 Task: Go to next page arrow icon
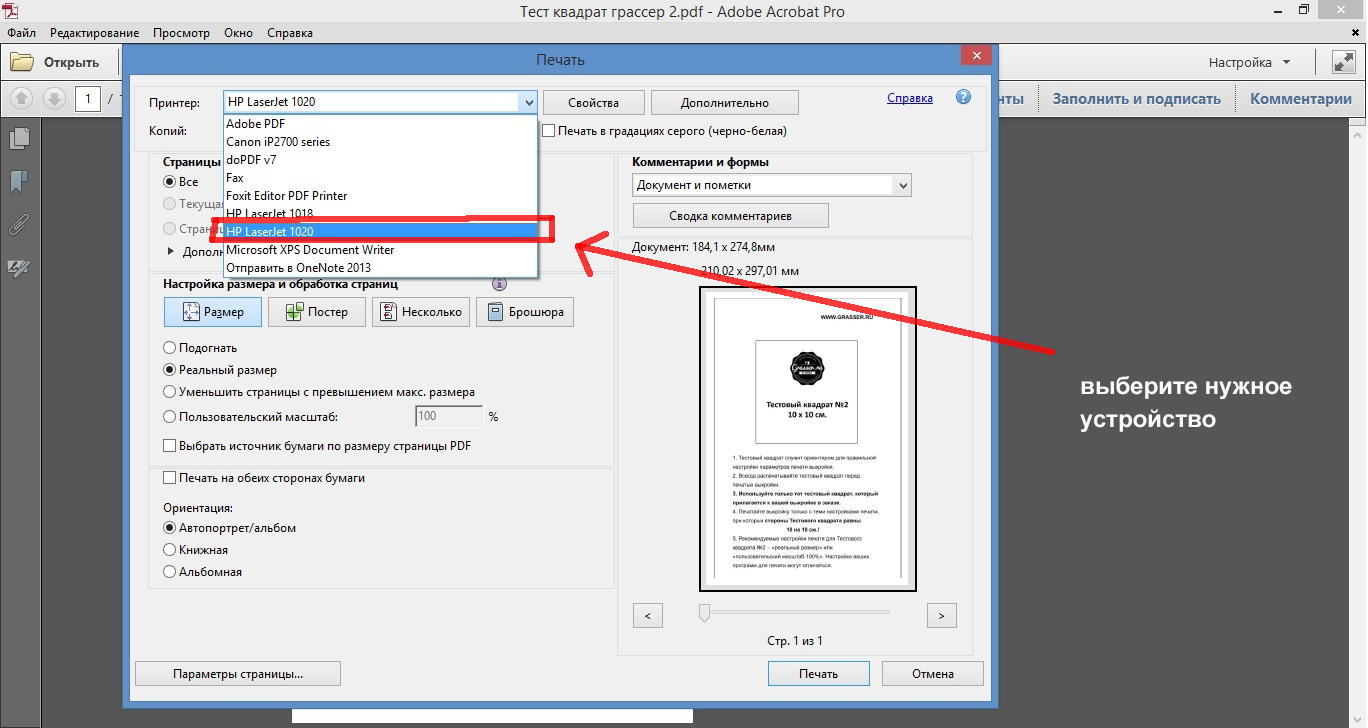[54, 98]
